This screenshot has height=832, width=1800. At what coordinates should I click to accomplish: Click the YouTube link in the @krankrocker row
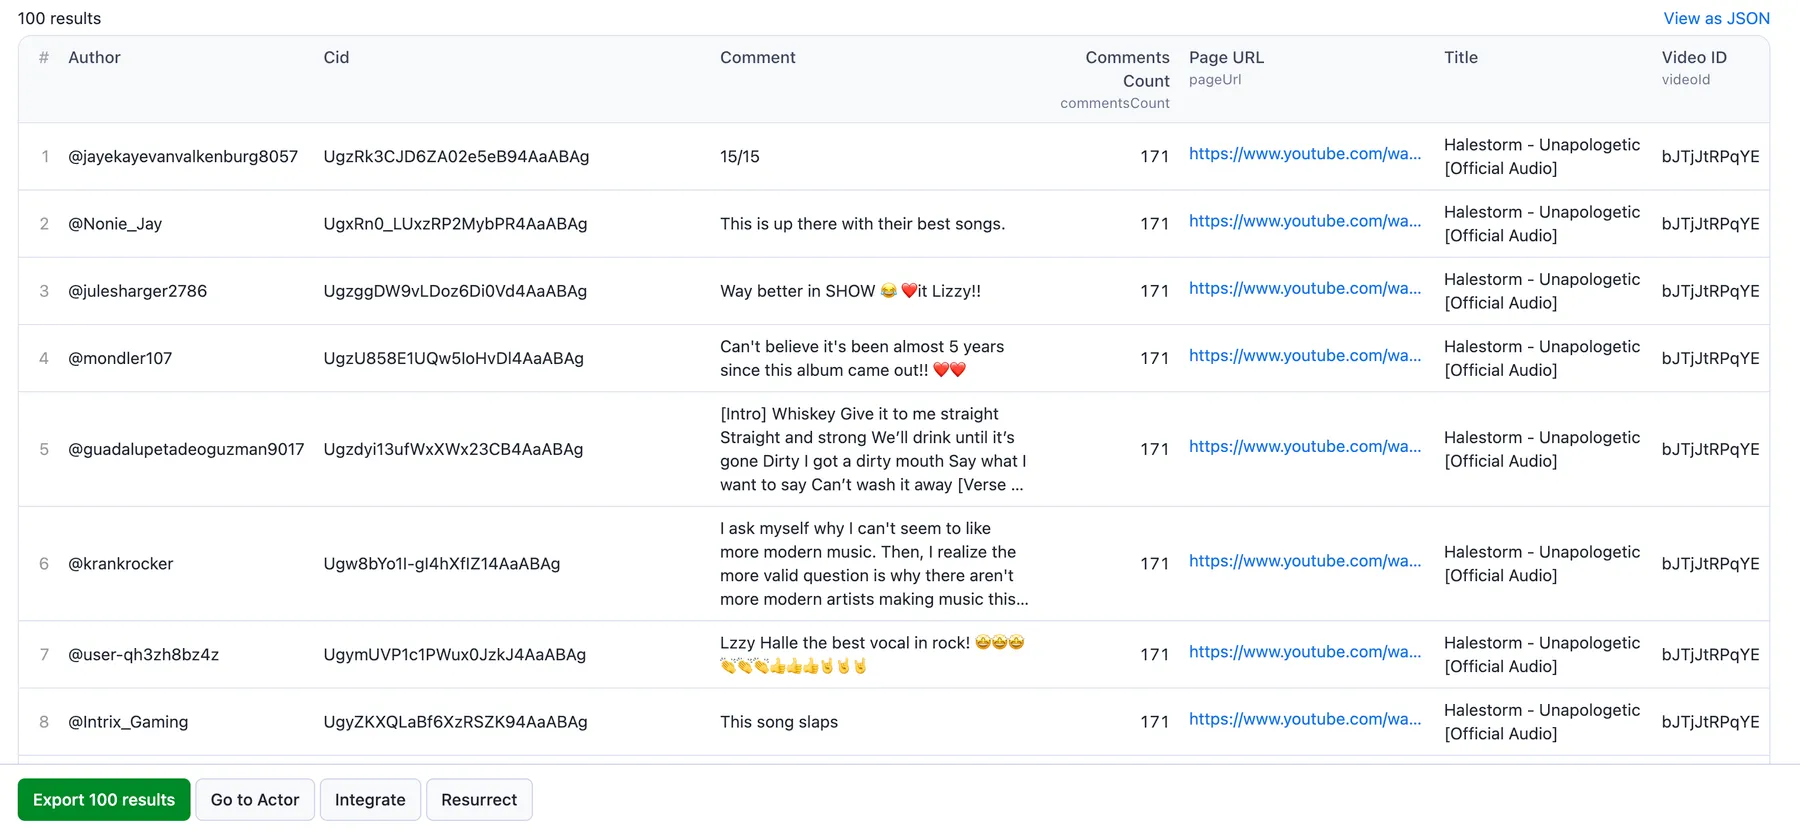click(1305, 561)
